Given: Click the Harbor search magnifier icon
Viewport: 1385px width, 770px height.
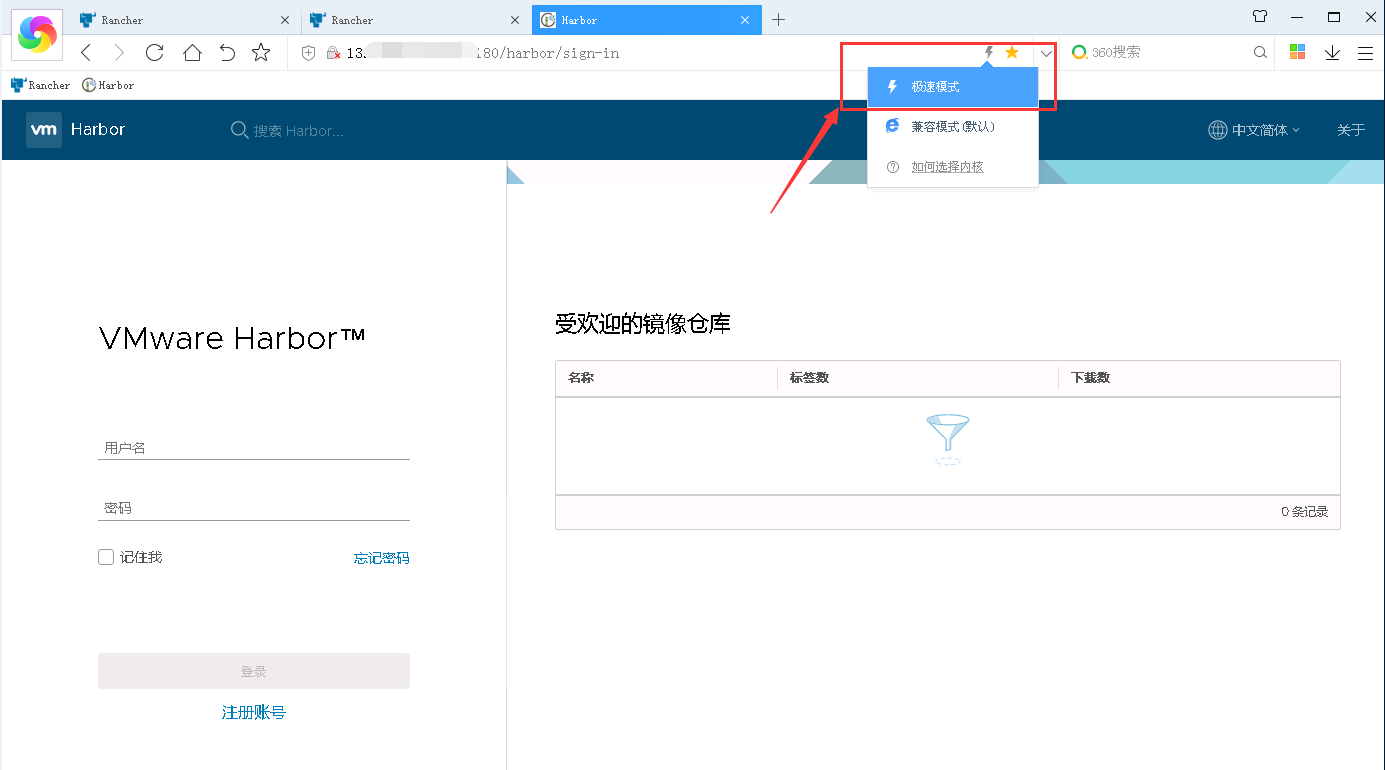Looking at the screenshot, I should pos(239,130).
